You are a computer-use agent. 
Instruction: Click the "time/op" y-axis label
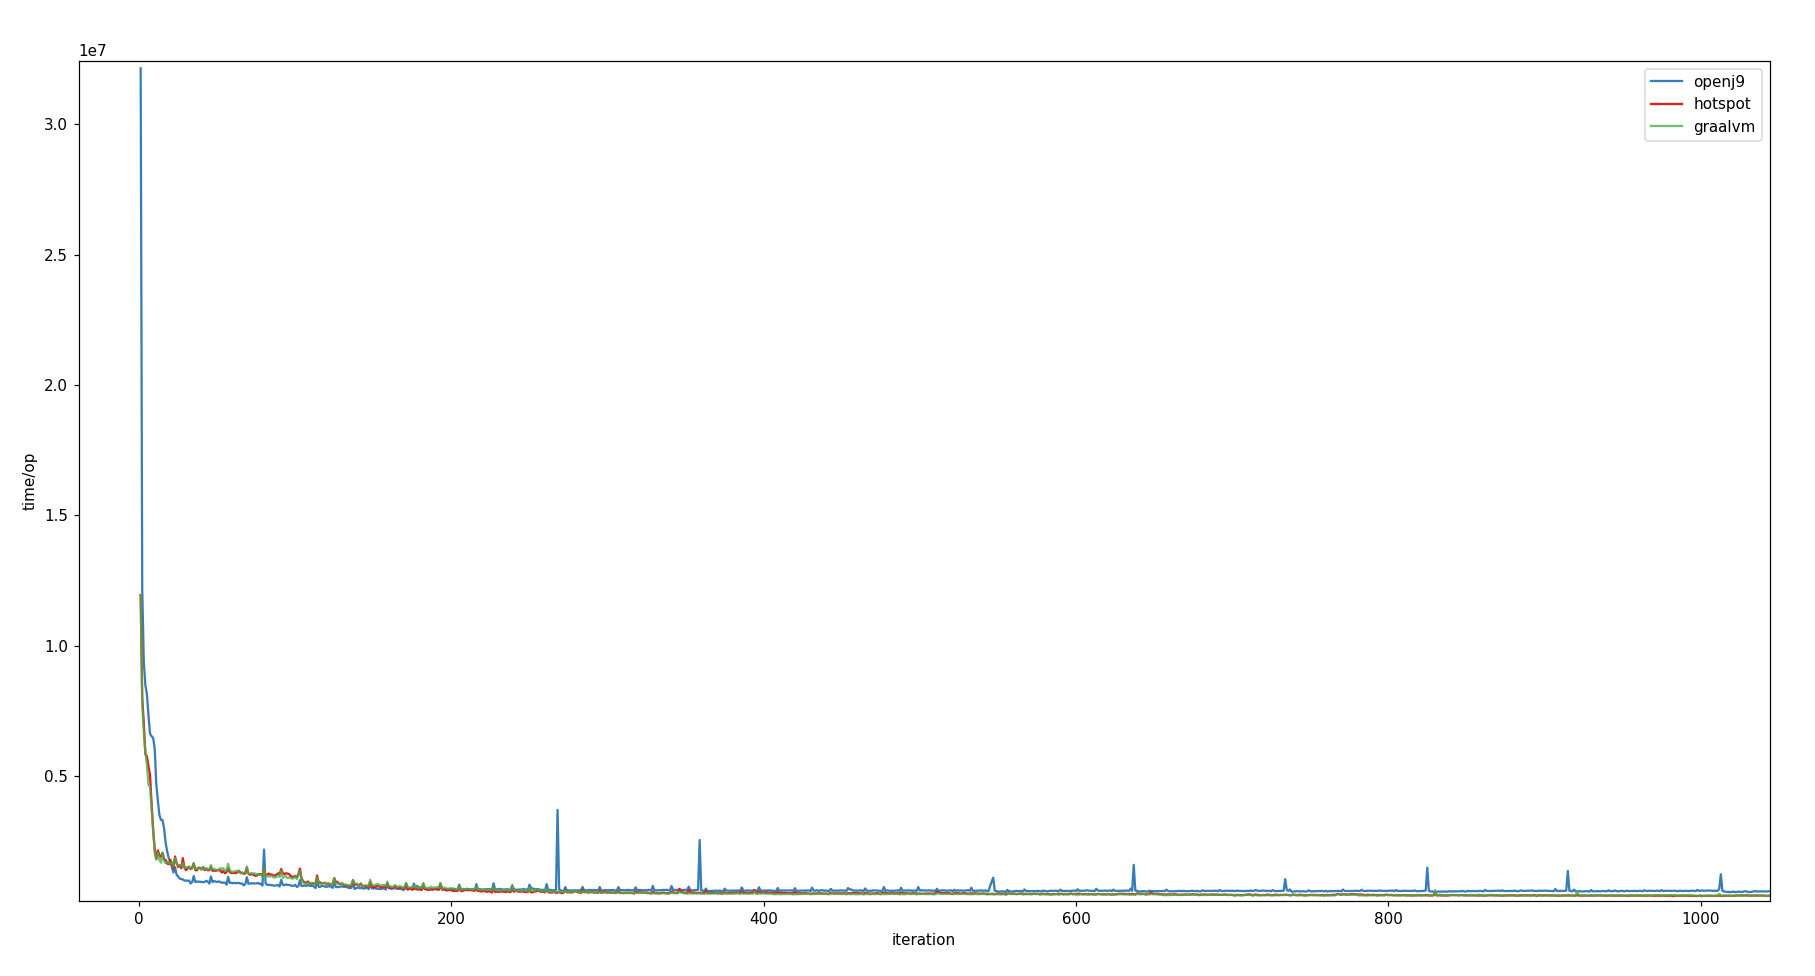point(29,482)
